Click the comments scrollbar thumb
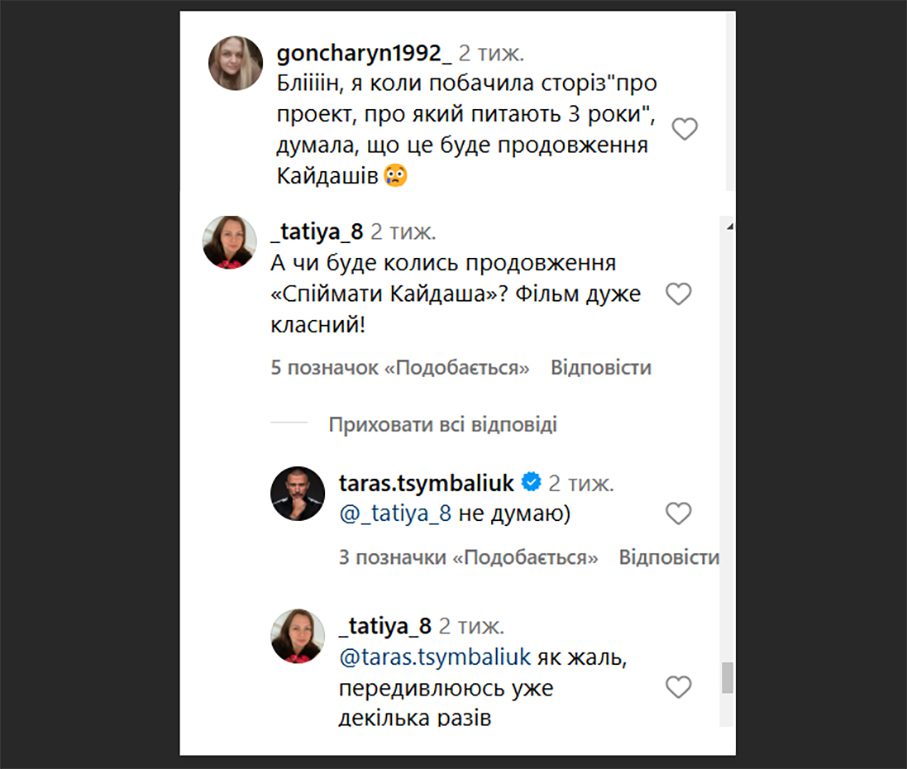 pos(727,677)
